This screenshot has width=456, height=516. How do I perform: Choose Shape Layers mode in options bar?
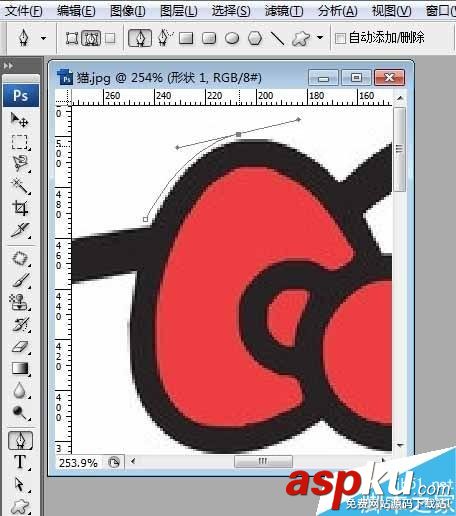click(x=72, y=38)
